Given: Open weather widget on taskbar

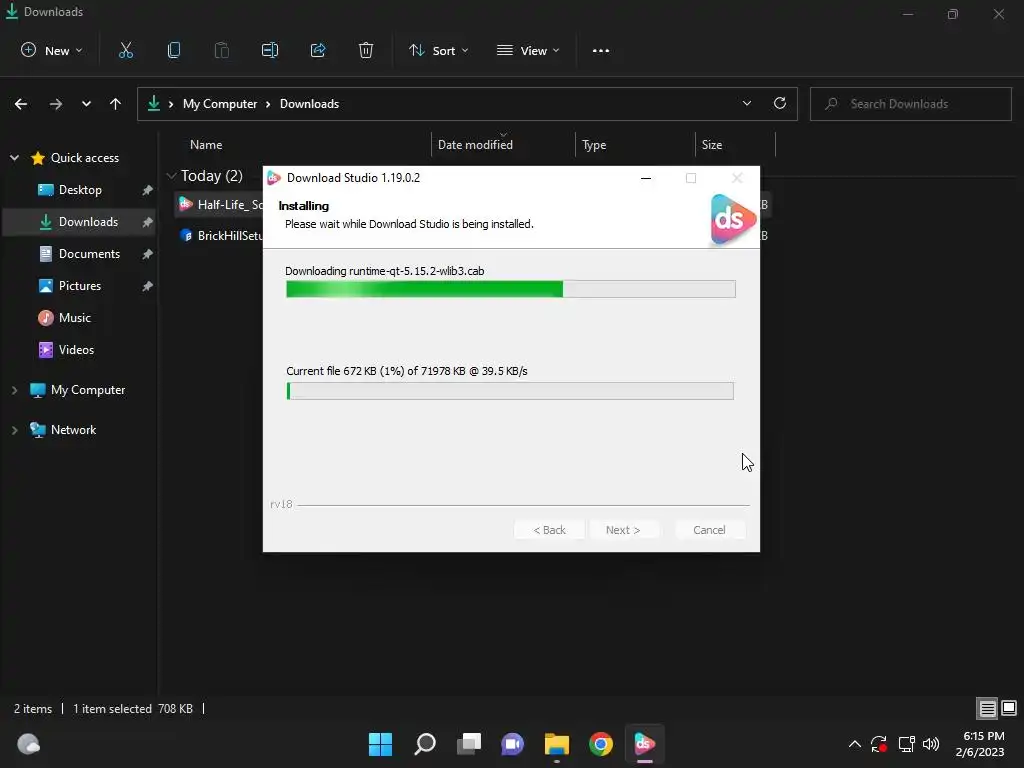Looking at the screenshot, I should pyautogui.click(x=28, y=744).
